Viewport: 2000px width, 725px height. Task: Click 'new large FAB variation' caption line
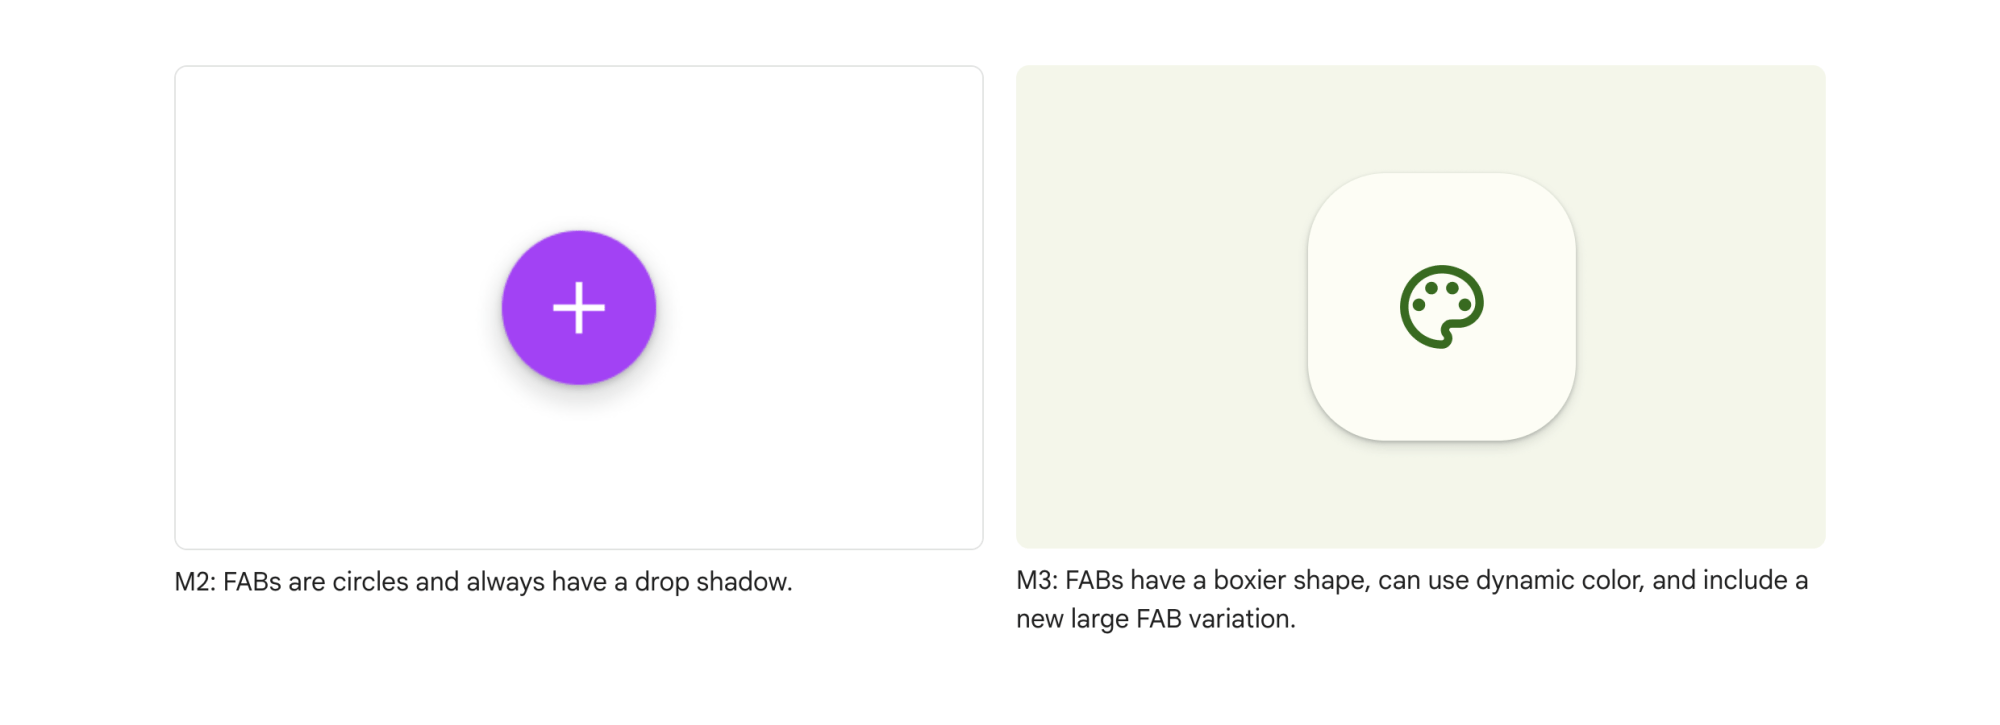[1155, 619]
